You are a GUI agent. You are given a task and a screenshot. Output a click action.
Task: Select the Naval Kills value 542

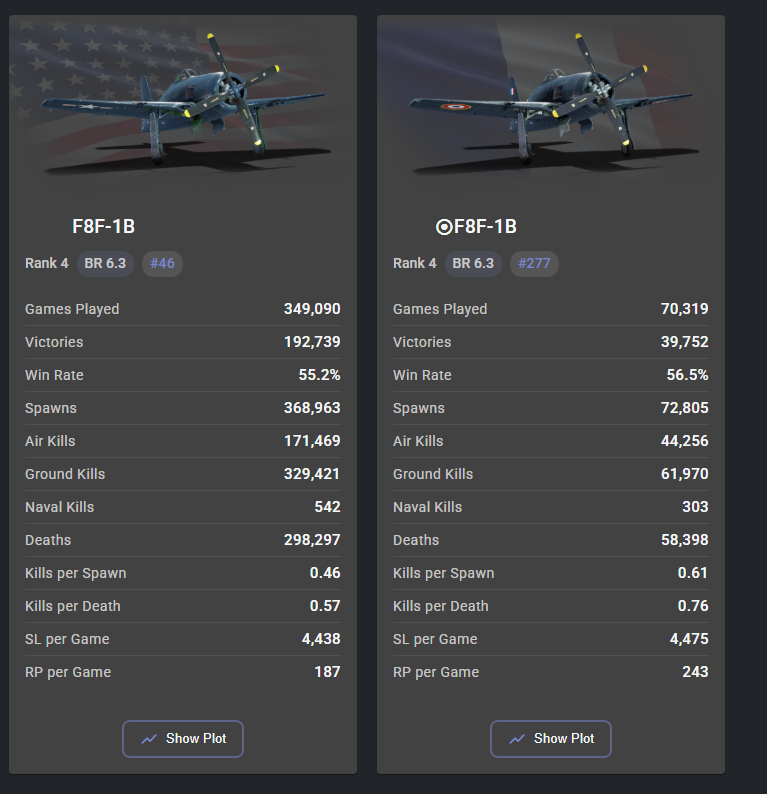pyautogui.click(x=327, y=507)
